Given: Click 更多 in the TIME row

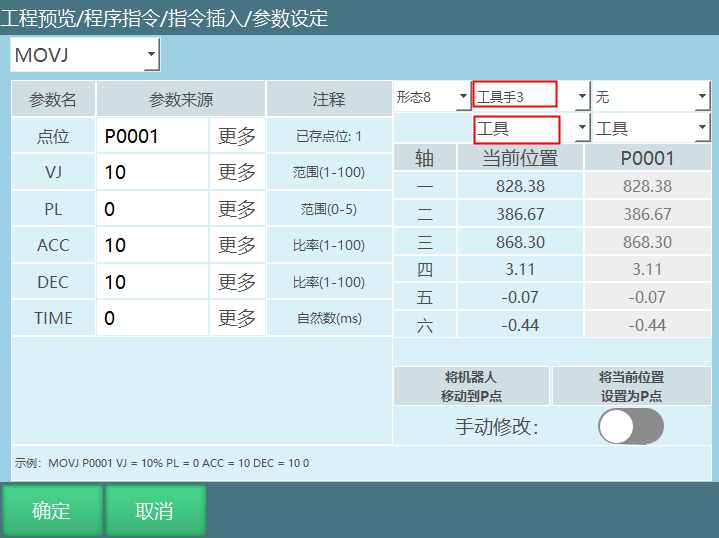Looking at the screenshot, I should coord(237,318).
